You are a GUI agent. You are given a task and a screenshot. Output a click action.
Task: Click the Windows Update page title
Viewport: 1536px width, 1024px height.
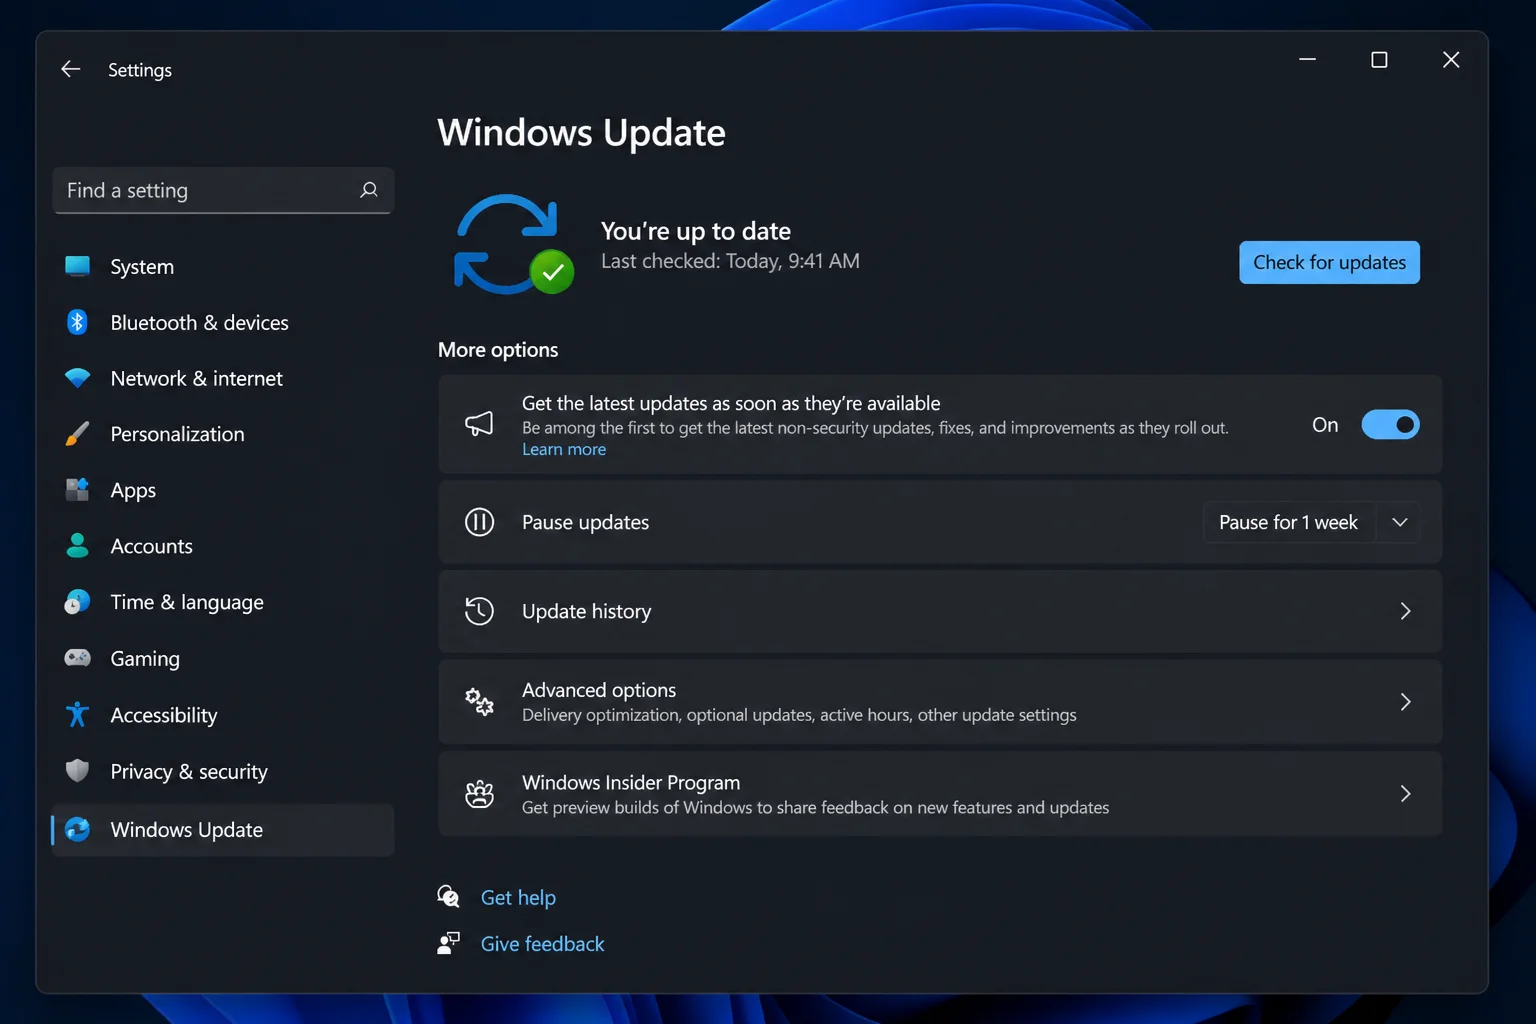582,133
